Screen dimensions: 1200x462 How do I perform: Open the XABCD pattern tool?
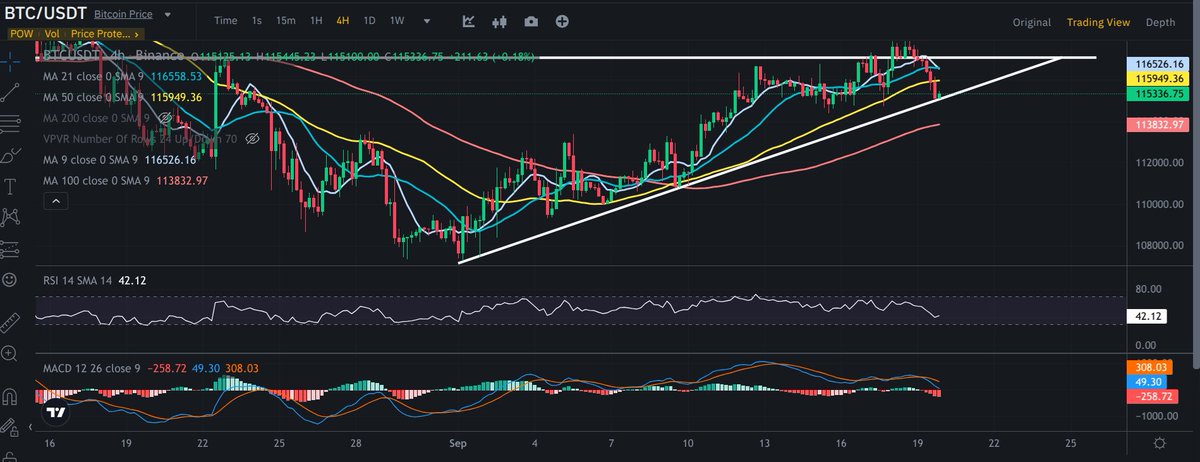point(9,216)
